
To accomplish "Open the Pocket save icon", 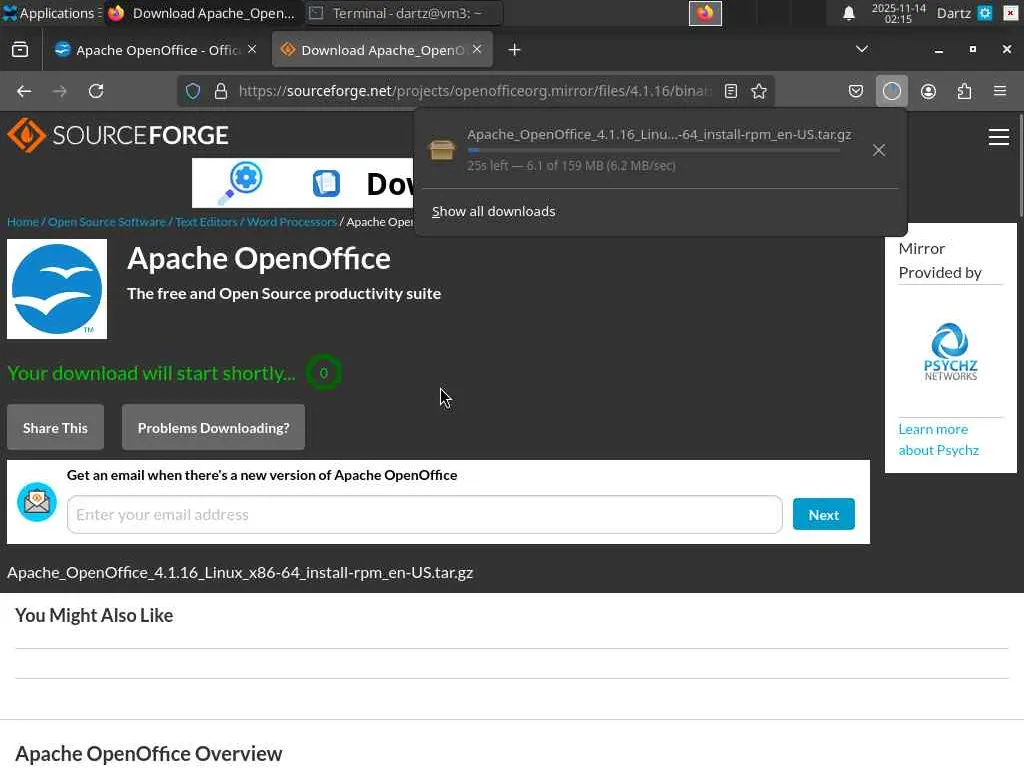I will [856, 91].
